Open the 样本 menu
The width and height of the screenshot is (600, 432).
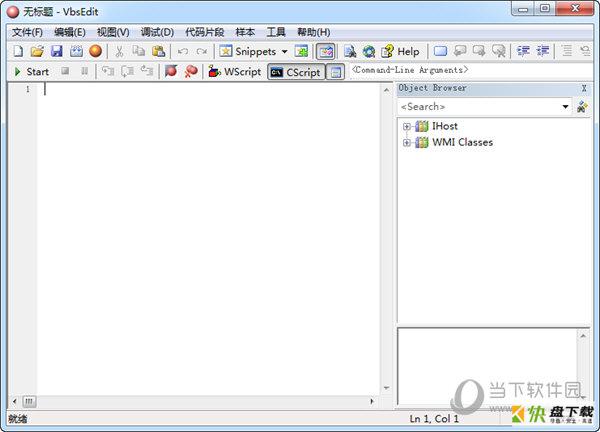point(245,33)
